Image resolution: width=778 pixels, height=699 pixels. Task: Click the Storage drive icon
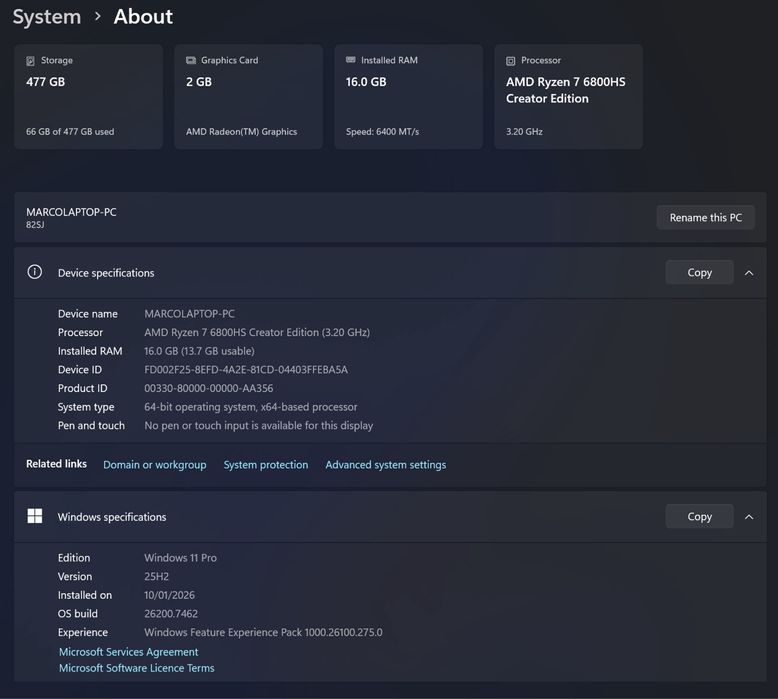(x=31, y=61)
